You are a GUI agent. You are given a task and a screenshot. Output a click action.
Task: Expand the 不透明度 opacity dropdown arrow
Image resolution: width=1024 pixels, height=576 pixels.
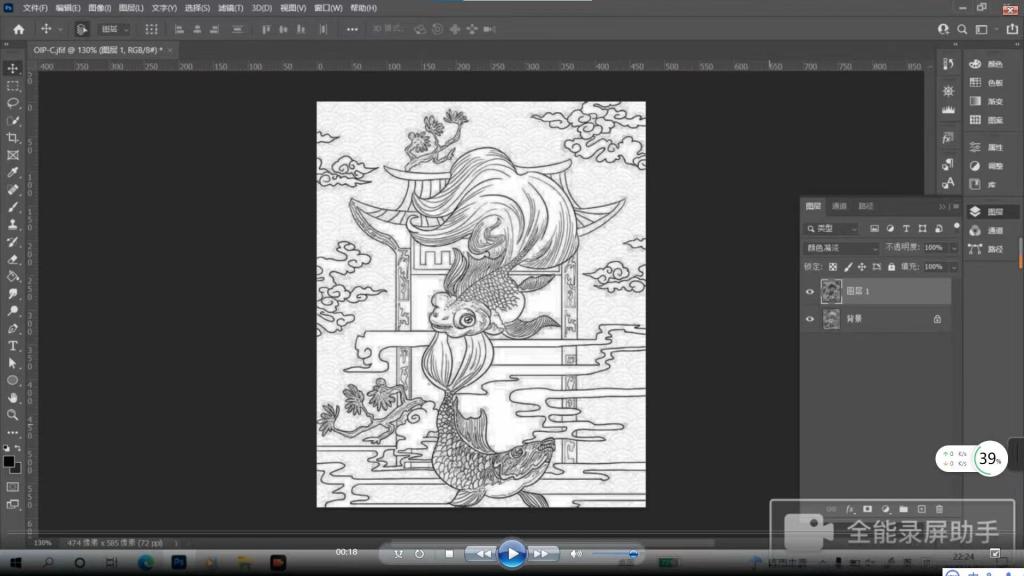pyautogui.click(x=953, y=247)
